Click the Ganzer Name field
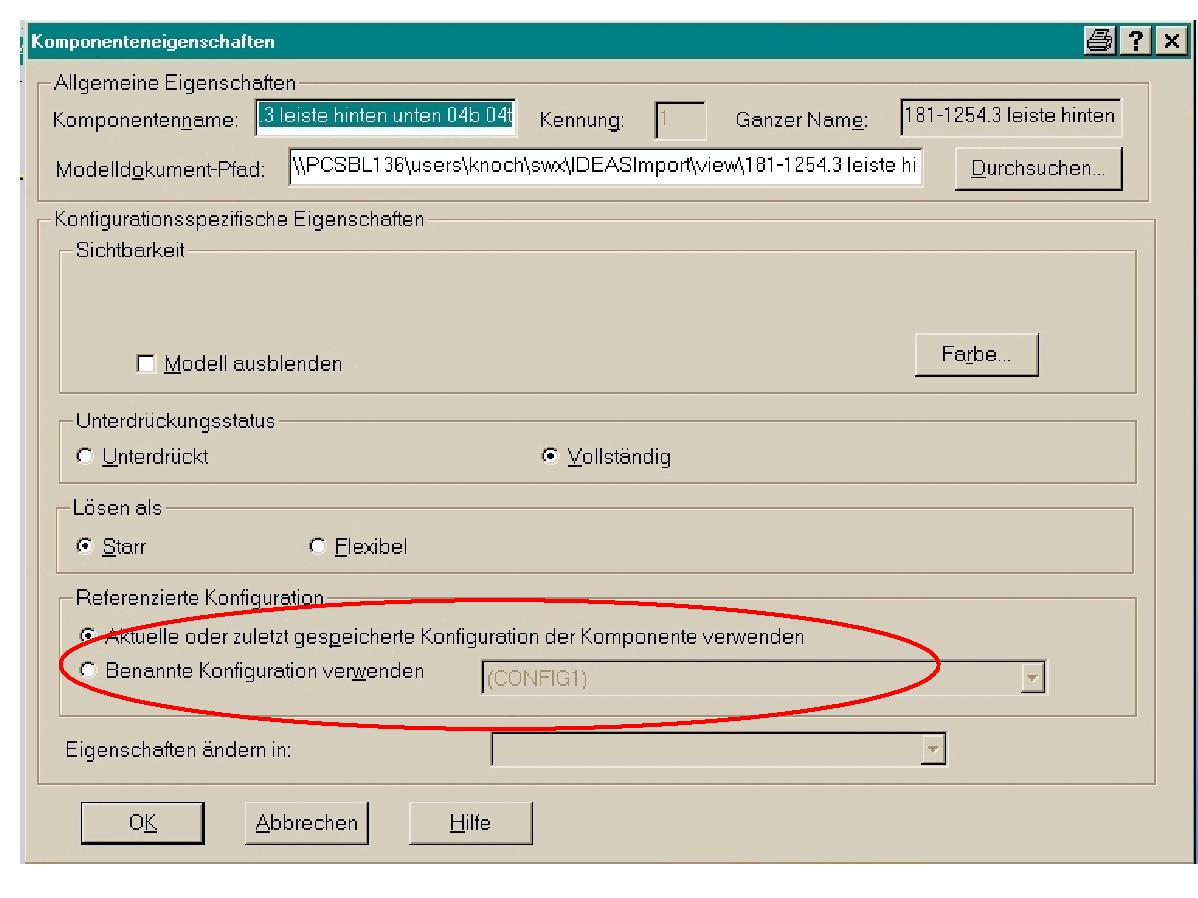1198x898 pixels. [x=1011, y=117]
